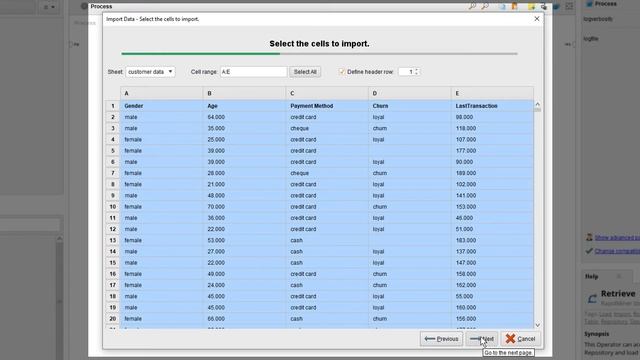Screen dimensions: 640x360
Task: Click the header row number spinner field
Action: tap(409, 72)
